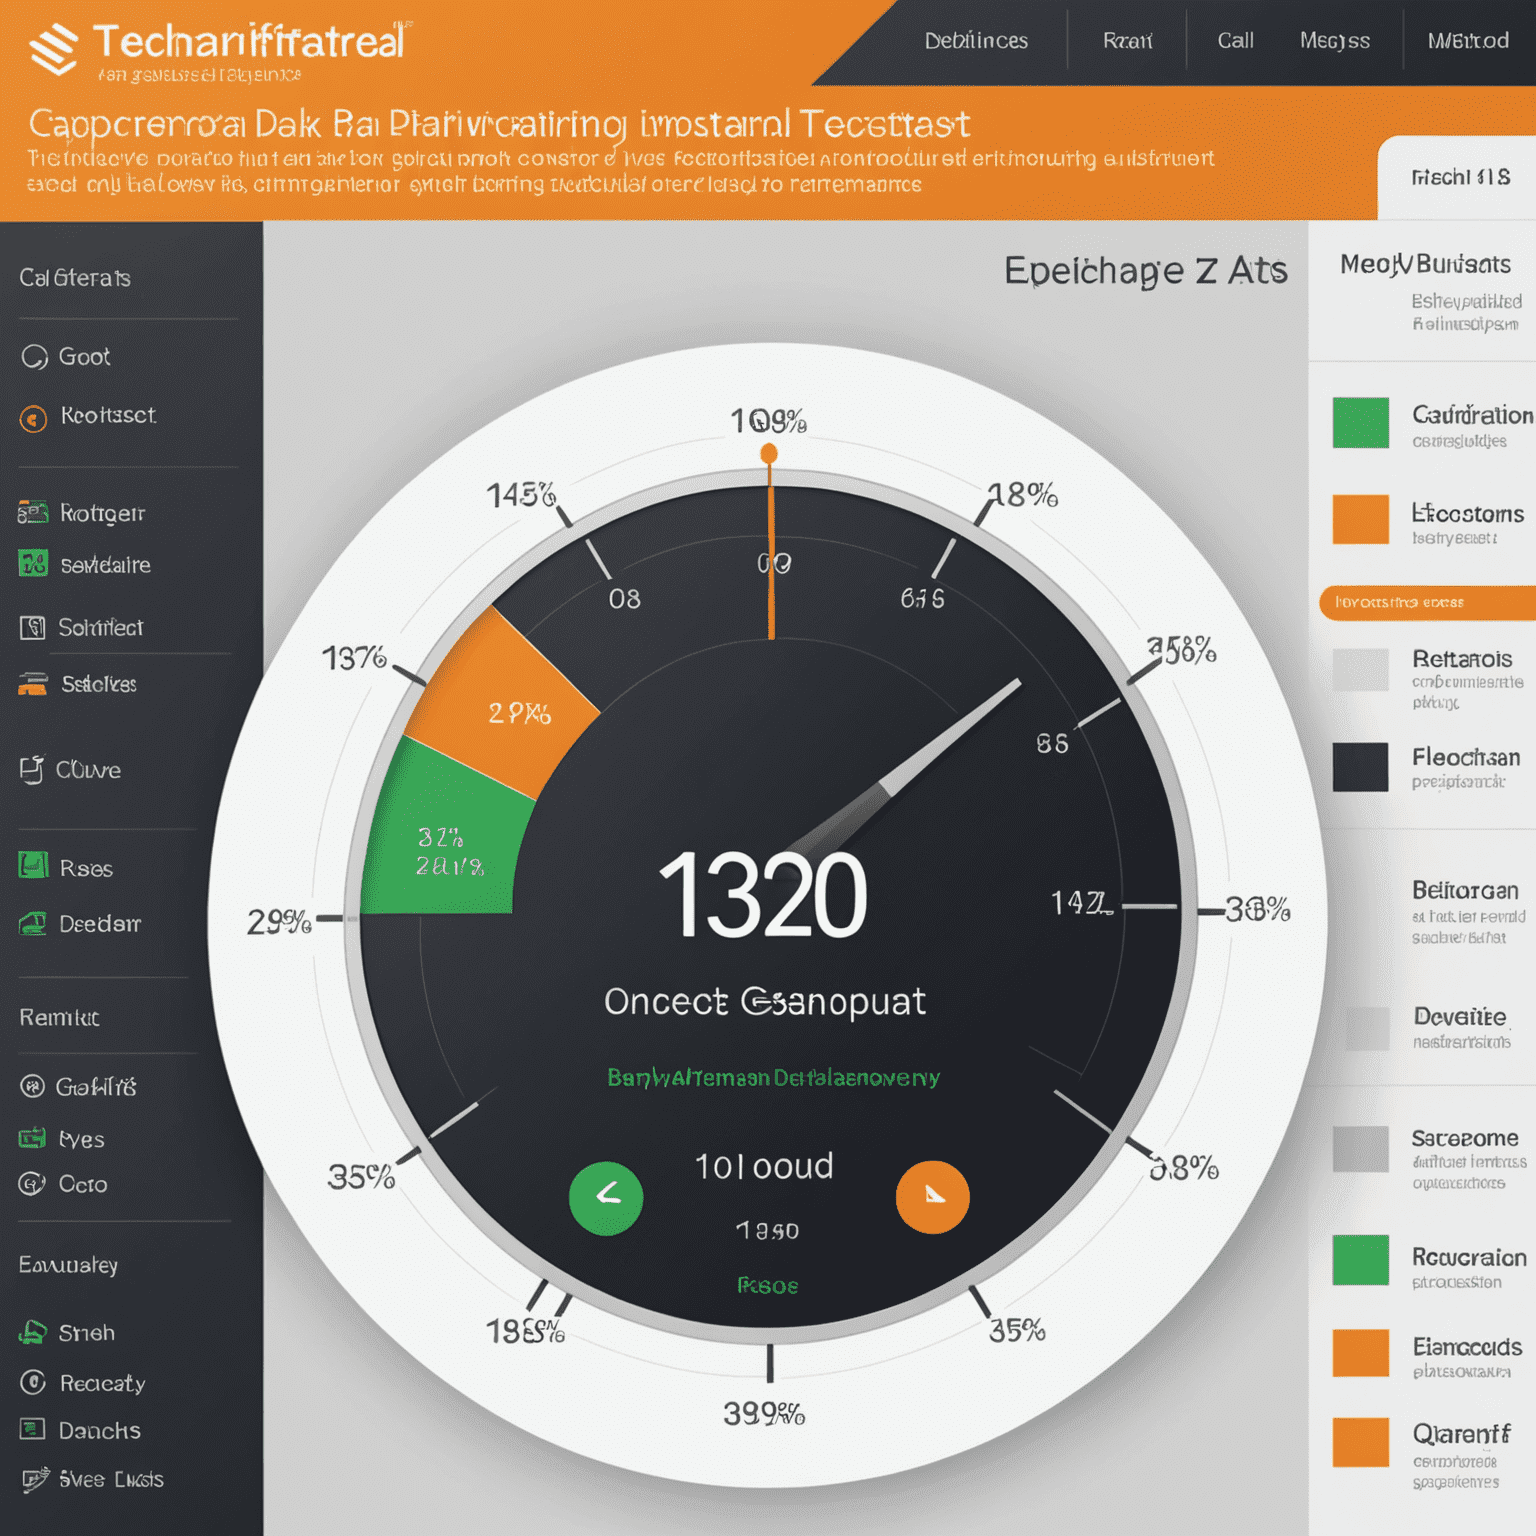1536x1536 pixels.
Task: Click the orange Eiancœids color swatch
Action: tap(1361, 1353)
